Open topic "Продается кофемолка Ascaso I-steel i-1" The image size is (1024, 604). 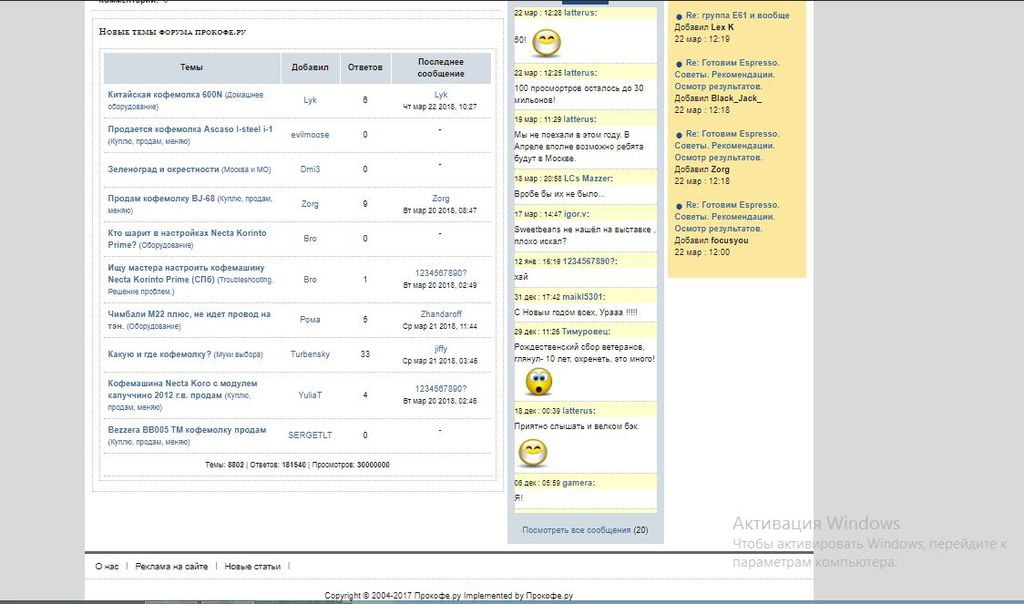point(190,129)
